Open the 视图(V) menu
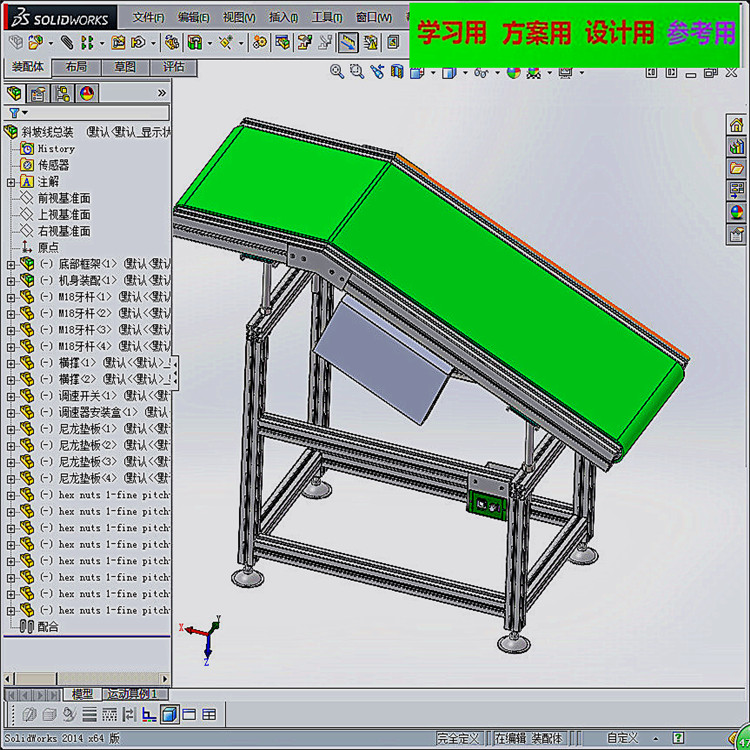The width and height of the screenshot is (750, 750). point(239,17)
